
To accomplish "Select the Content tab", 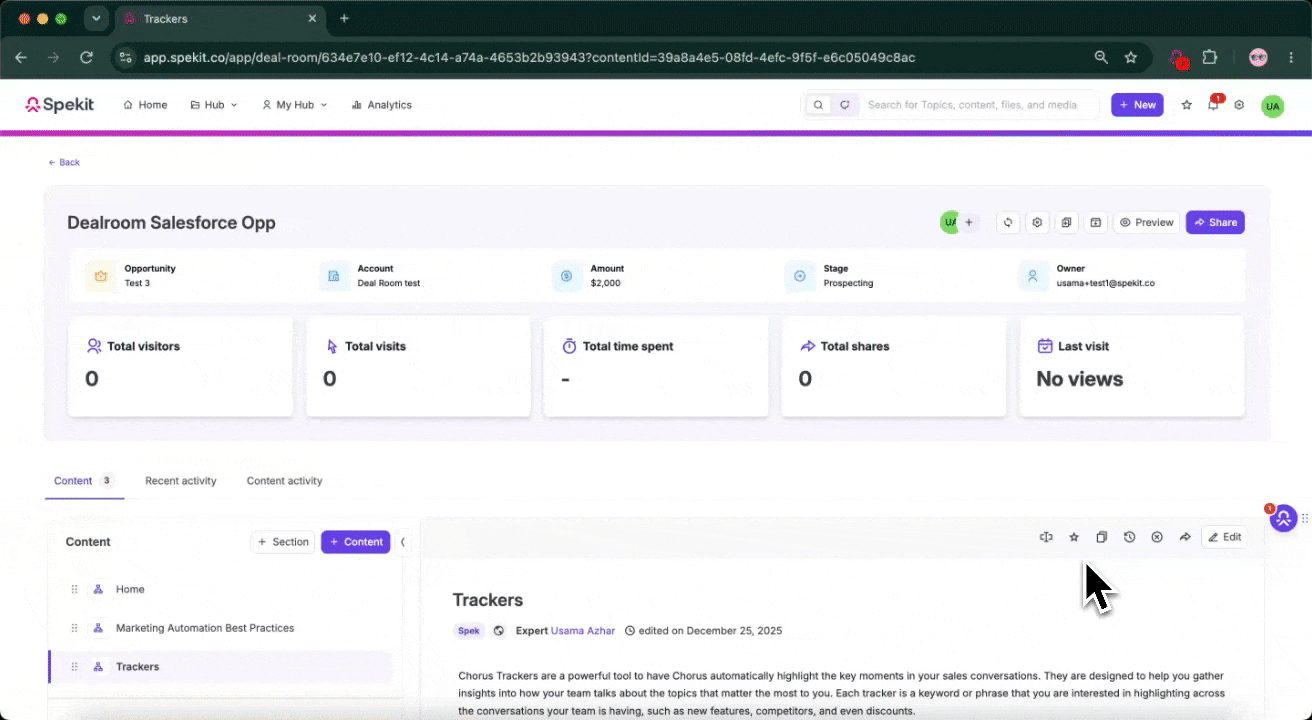I will point(84,481).
